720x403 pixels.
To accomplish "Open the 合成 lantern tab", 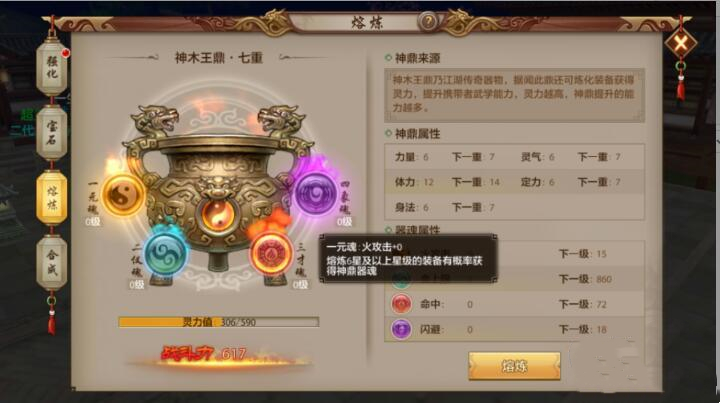I will [52, 263].
